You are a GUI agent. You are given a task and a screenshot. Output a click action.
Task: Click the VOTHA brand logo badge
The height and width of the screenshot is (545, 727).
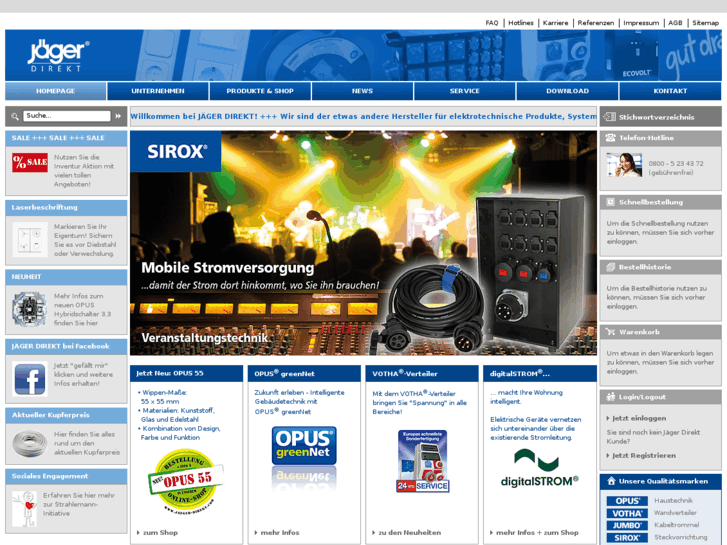(627, 513)
